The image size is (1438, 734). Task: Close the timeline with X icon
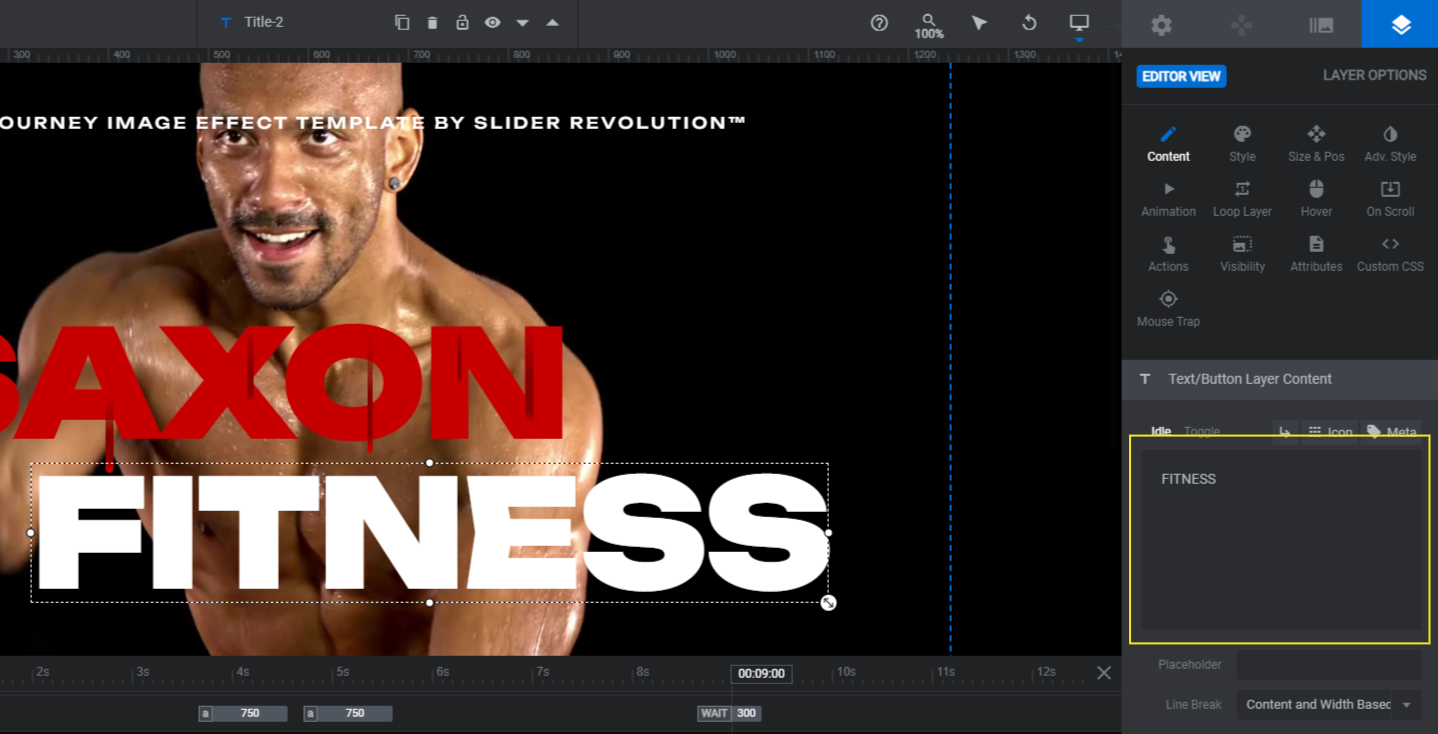1104,673
